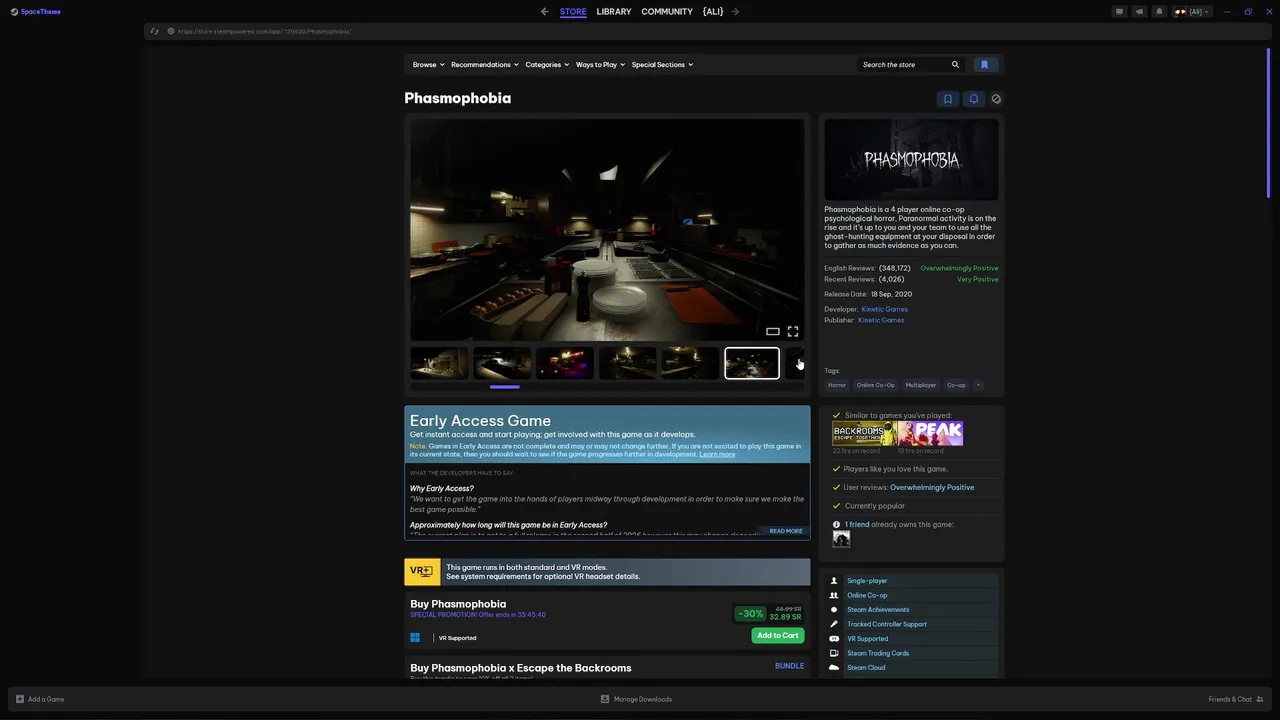Go forward with the right arrow
The image size is (1280, 720).
(735, 12)
